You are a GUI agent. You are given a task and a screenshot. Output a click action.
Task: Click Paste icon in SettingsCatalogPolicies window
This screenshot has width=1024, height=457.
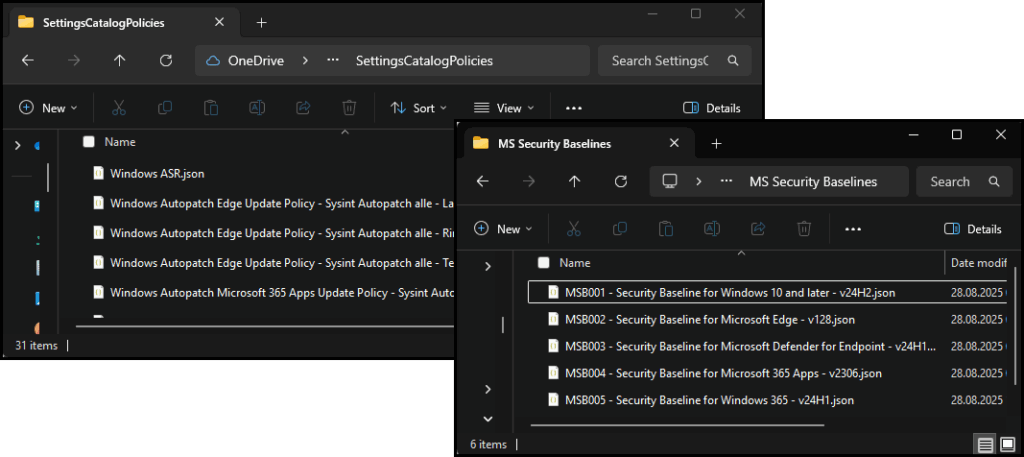pyautogui.click(x=210, y=108)
